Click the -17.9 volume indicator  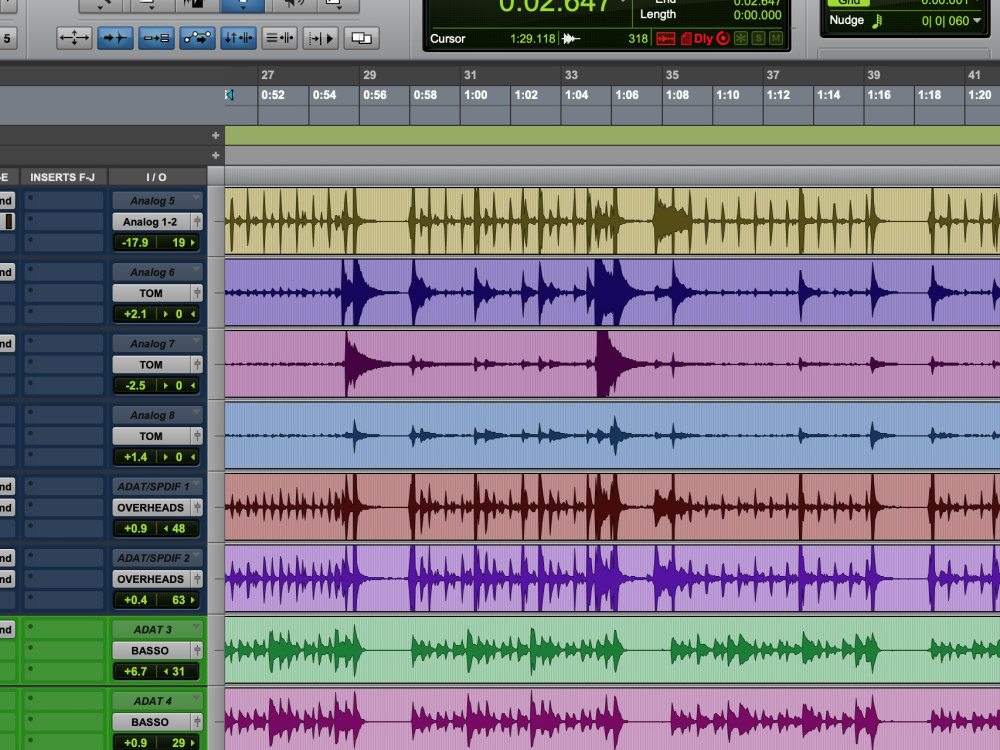[x=135, y=243]
